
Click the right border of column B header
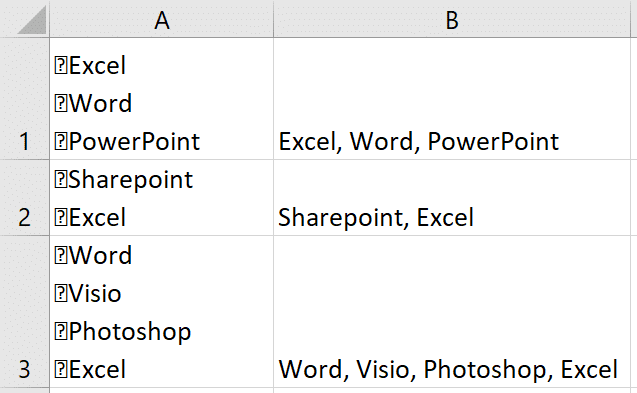(x=631, y=19)
